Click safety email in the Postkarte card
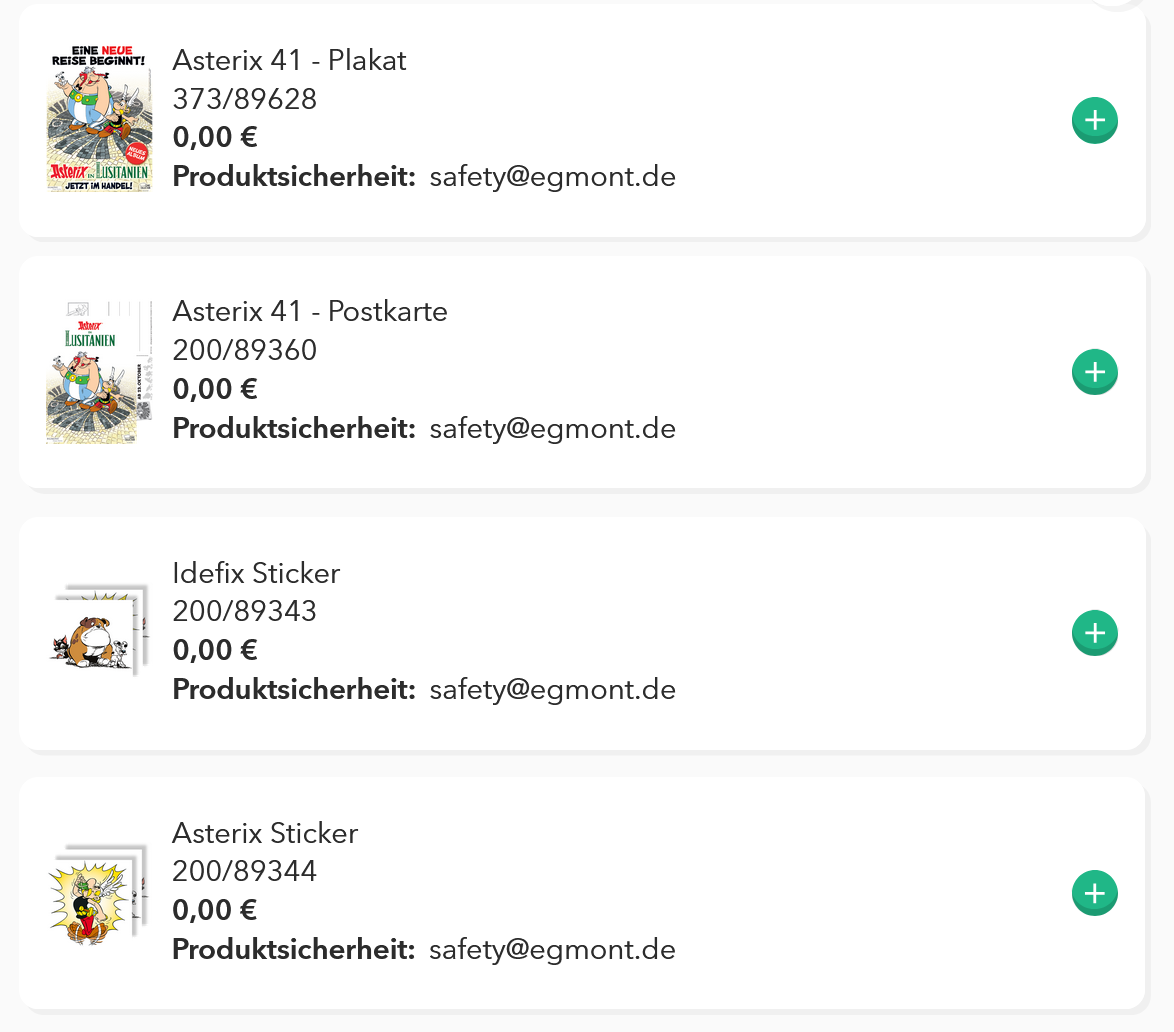 (x=552, y=429)
